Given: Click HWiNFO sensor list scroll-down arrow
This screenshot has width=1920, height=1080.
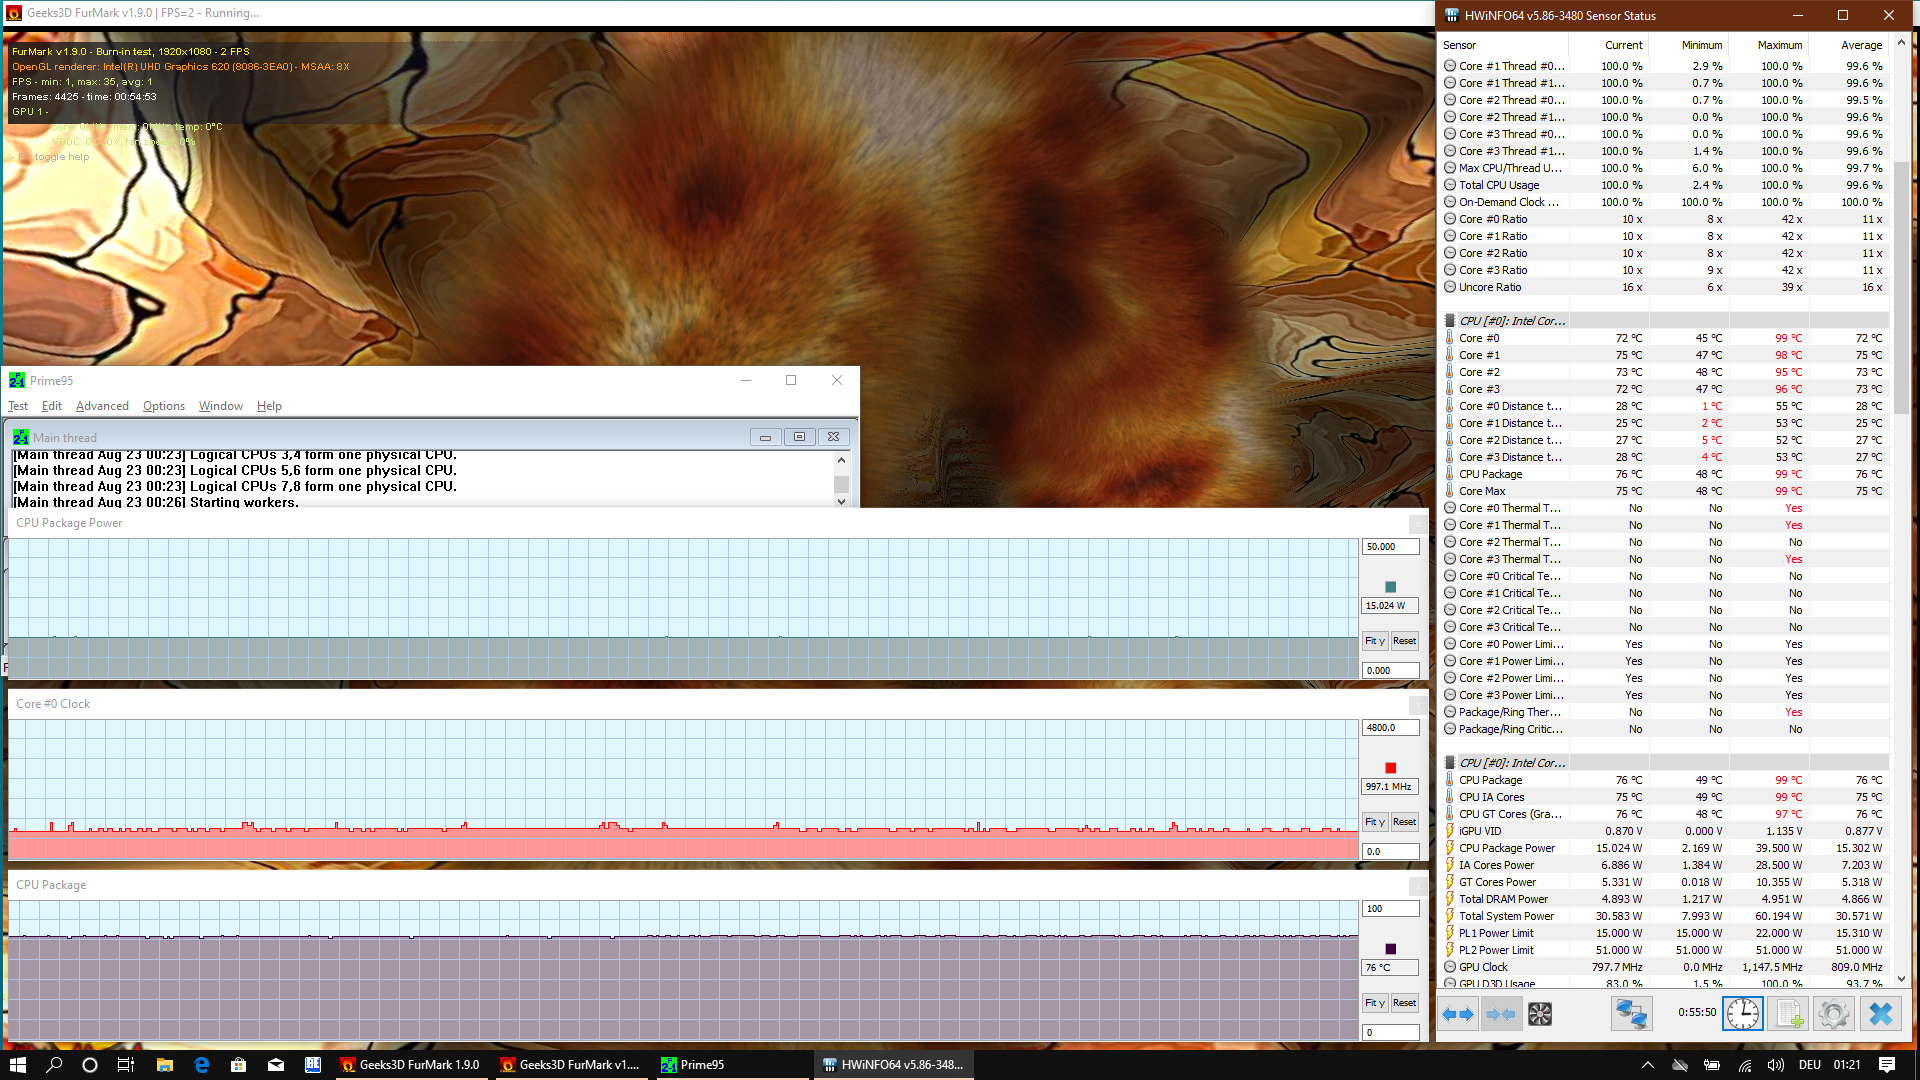Looking at the screenshot, I should click(1901, 979).
